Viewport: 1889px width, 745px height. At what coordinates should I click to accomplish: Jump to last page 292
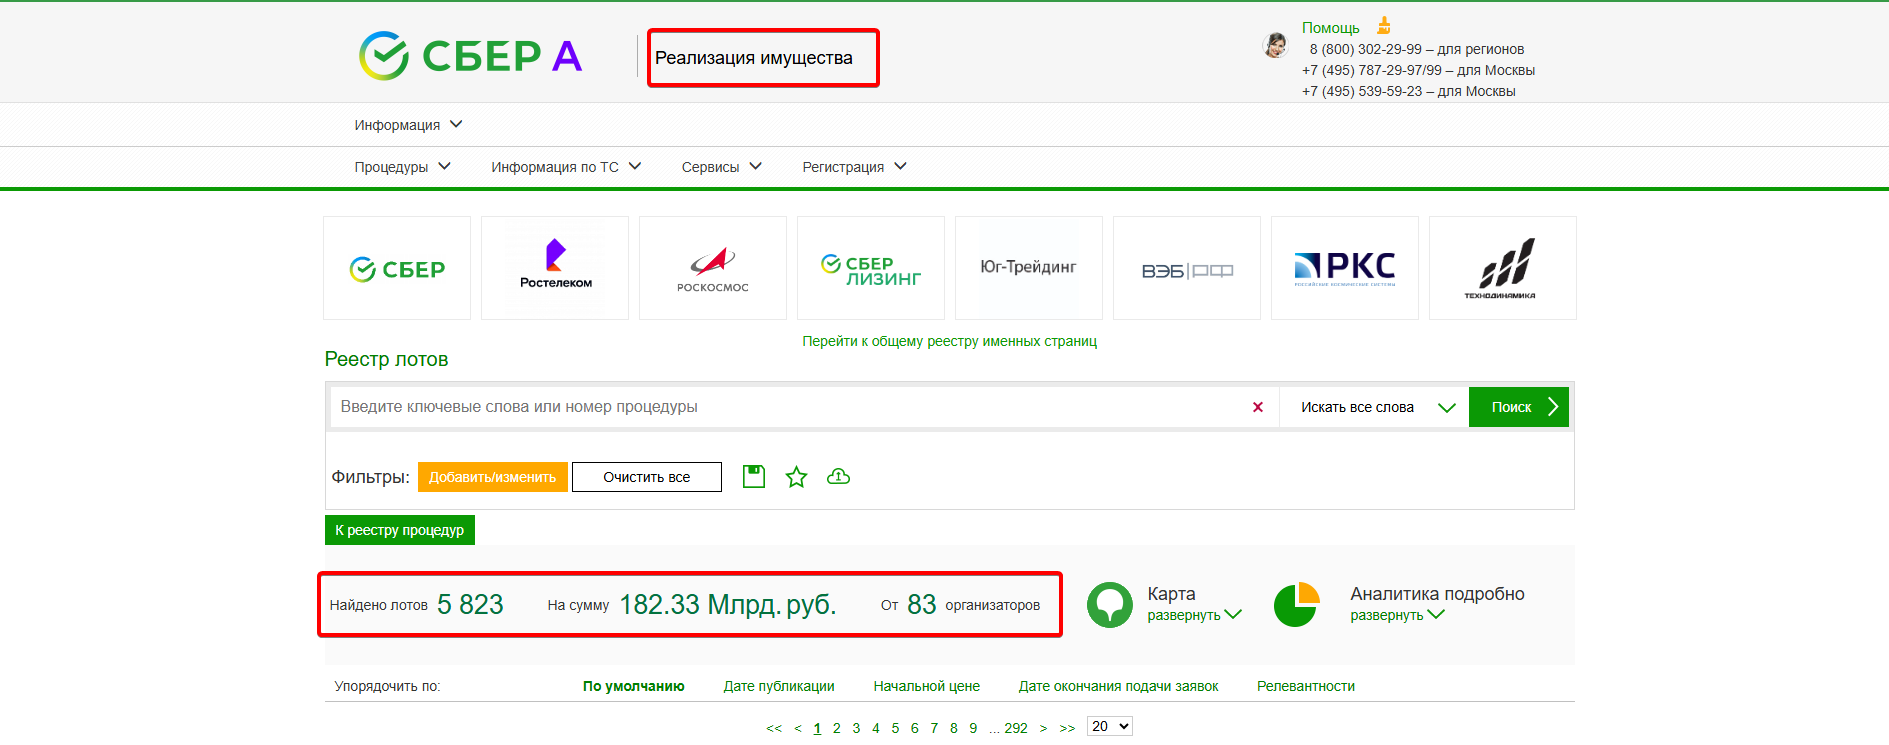[1016, 728]
